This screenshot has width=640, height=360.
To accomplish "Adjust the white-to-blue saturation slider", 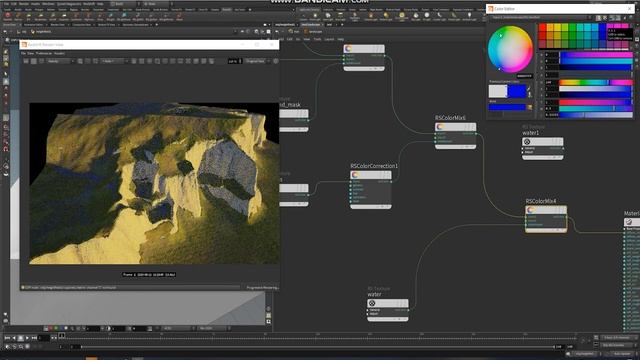I will (x=596, y=89).
